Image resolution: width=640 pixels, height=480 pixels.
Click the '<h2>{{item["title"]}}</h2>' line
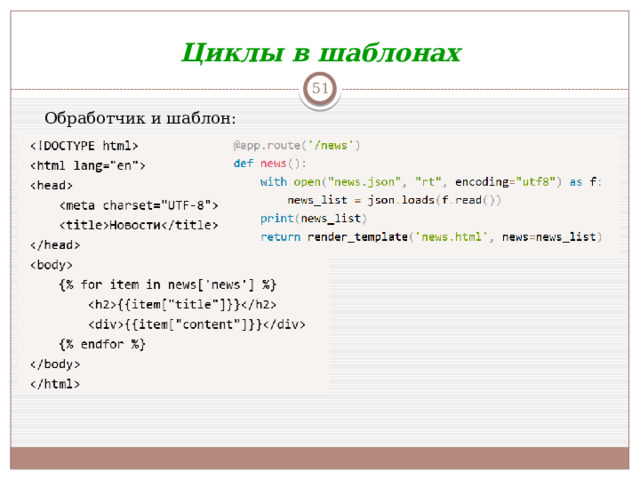click(x=182, y=304)
